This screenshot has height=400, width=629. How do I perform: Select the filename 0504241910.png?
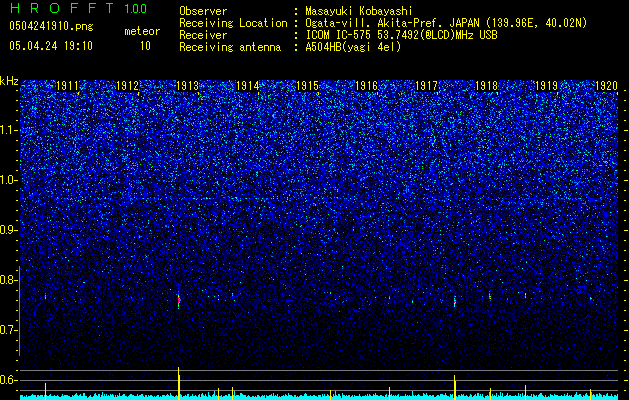(x=51, y=26)
